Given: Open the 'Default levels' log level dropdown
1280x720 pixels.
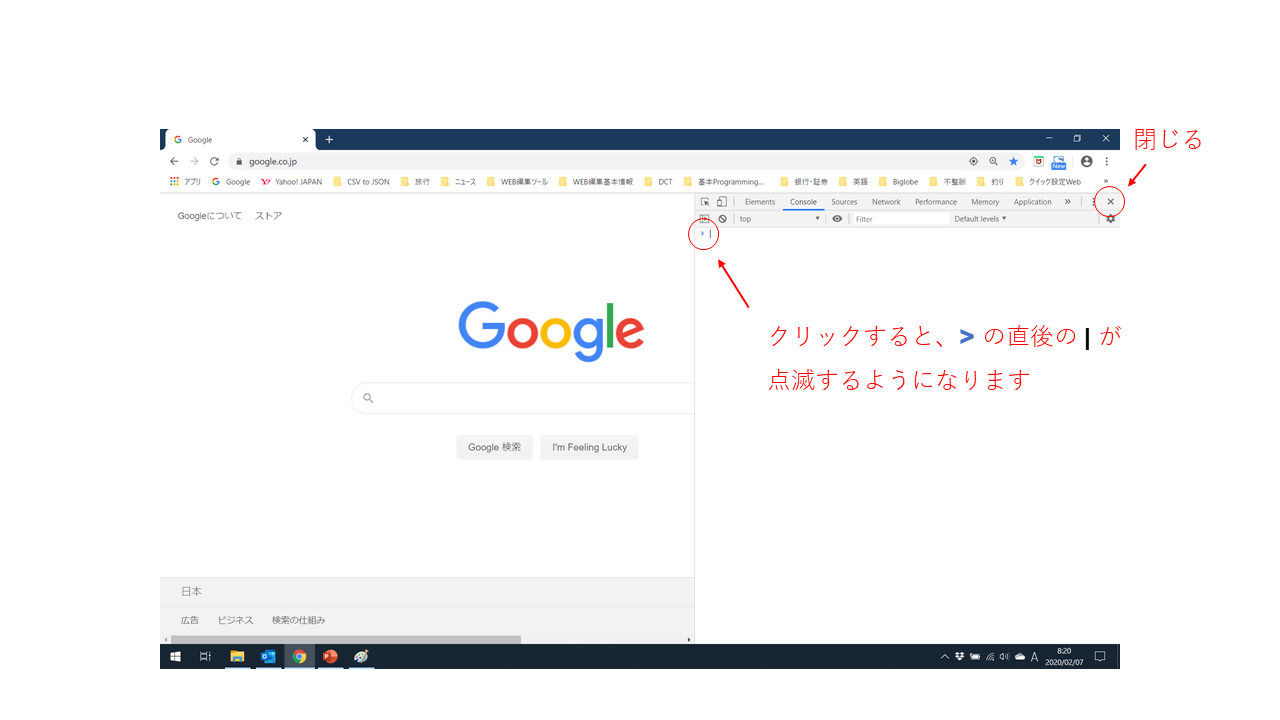Looking at the screenshot, I should click(980, 219).
